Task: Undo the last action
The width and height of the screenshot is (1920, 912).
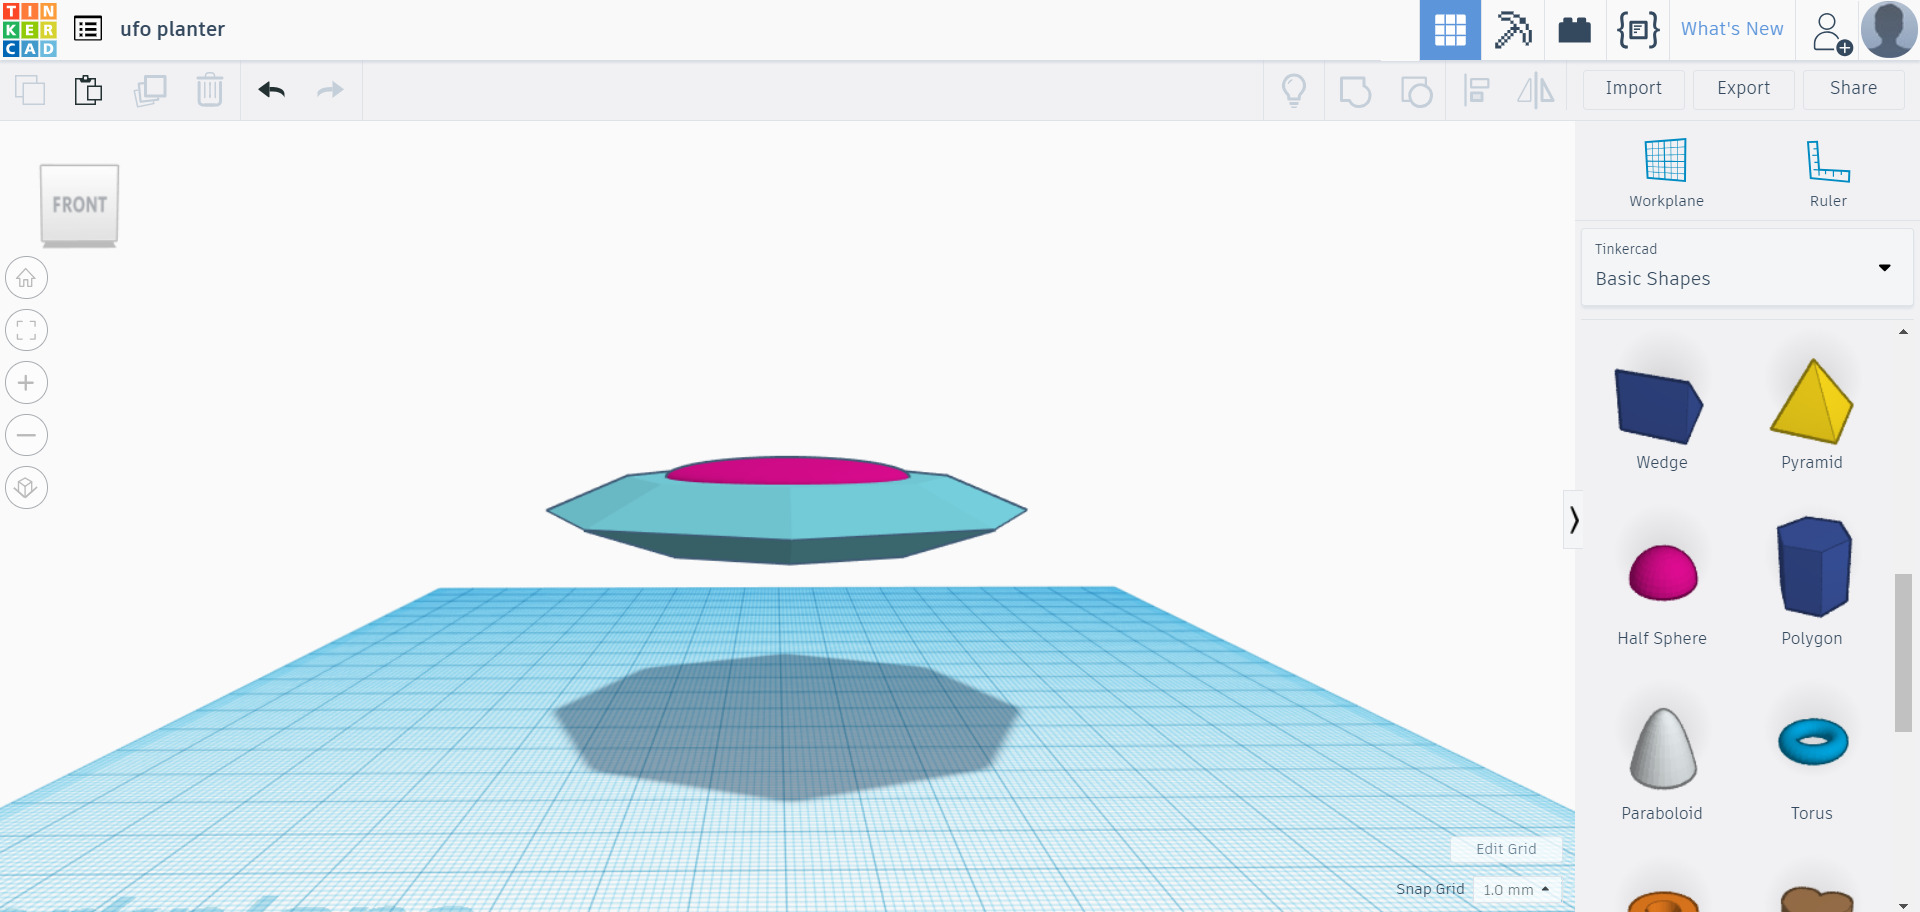Action: click(x=272, y=90)
